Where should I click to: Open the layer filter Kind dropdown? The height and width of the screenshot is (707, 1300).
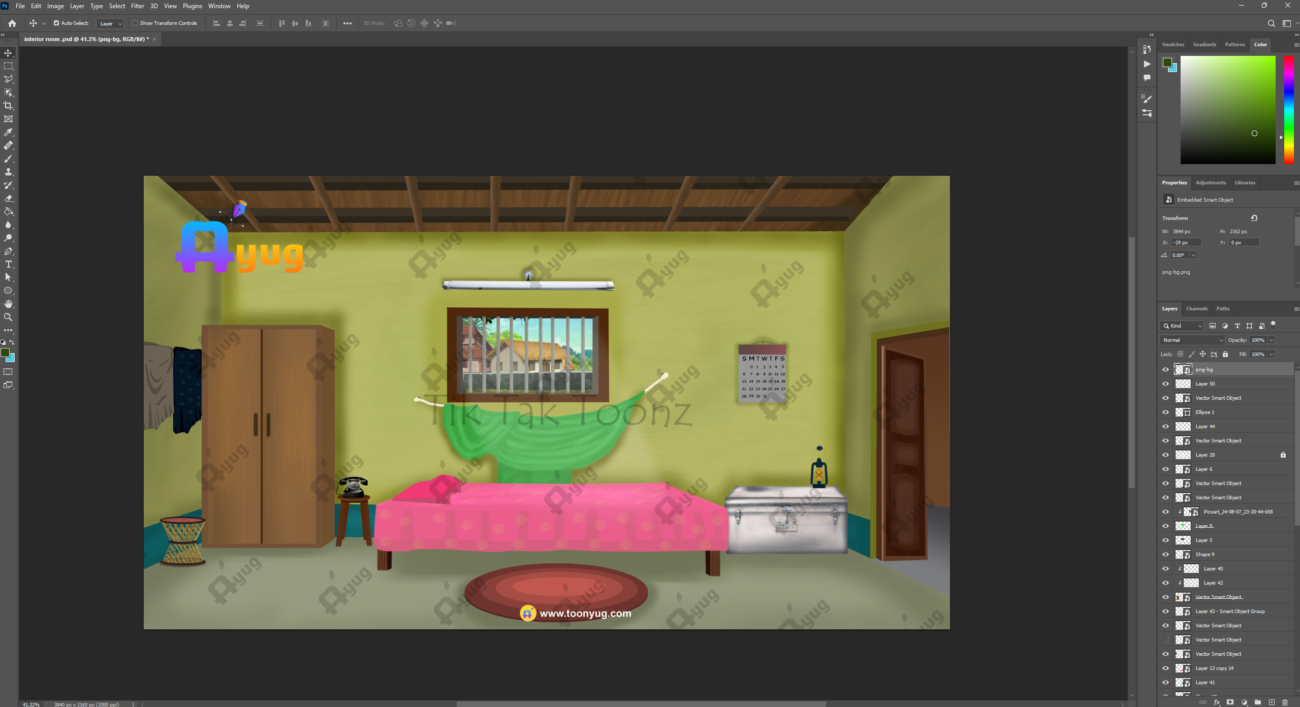pyautogui.click(x=1182, y=326)
